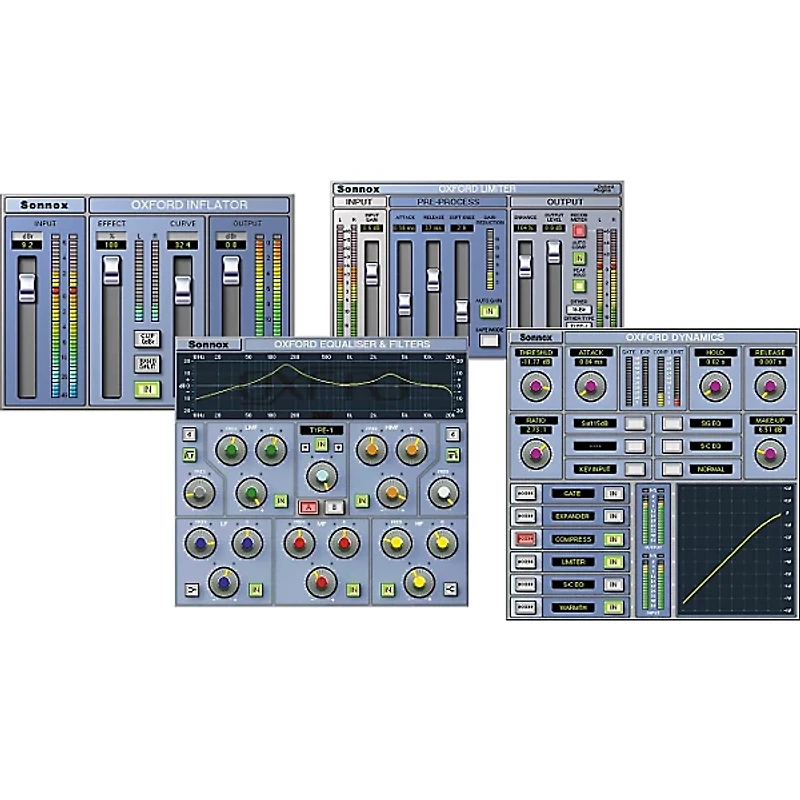This screenshot has height=800, width=800.
Task: Click the Sonnox tab on Oxford Dynamics
Action: (537, 337)
